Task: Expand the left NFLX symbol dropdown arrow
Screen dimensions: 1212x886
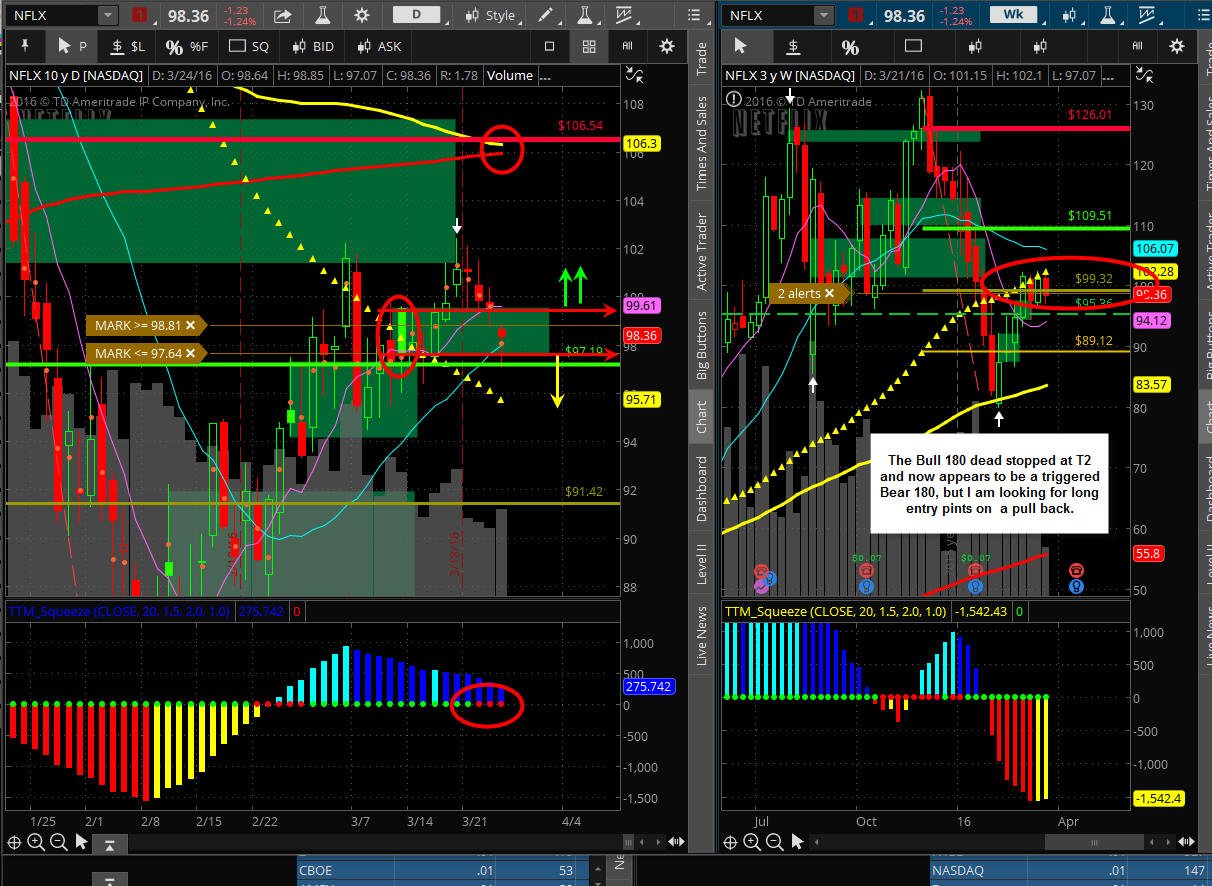Action: [108, 15]
